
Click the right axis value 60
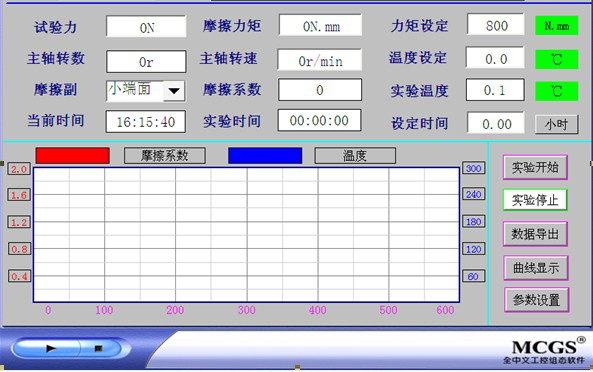pos(473,276)
